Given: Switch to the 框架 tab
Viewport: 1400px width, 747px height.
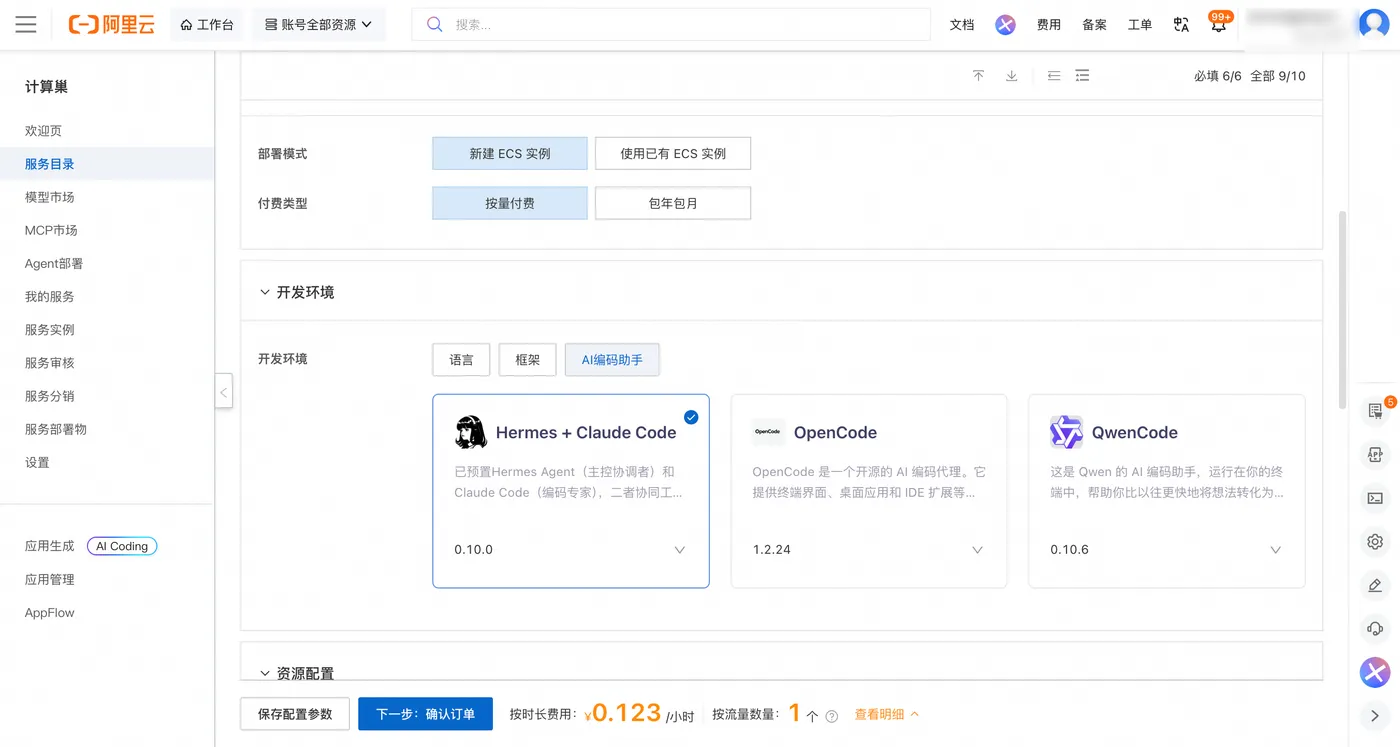Looking at the screenshot, I should pyautogui.click(x=527, y=360).
